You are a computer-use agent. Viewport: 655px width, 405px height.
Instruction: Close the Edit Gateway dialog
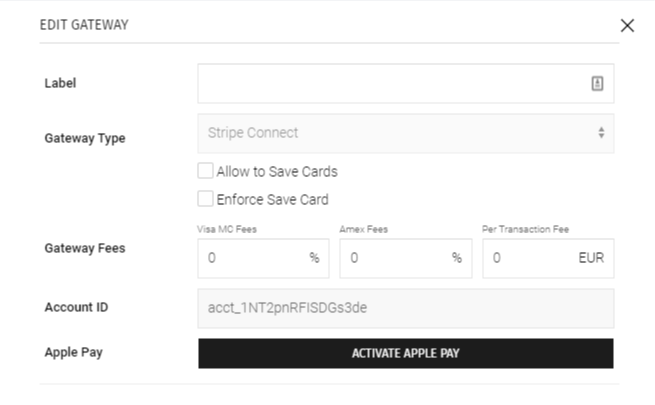click(627, 26)
